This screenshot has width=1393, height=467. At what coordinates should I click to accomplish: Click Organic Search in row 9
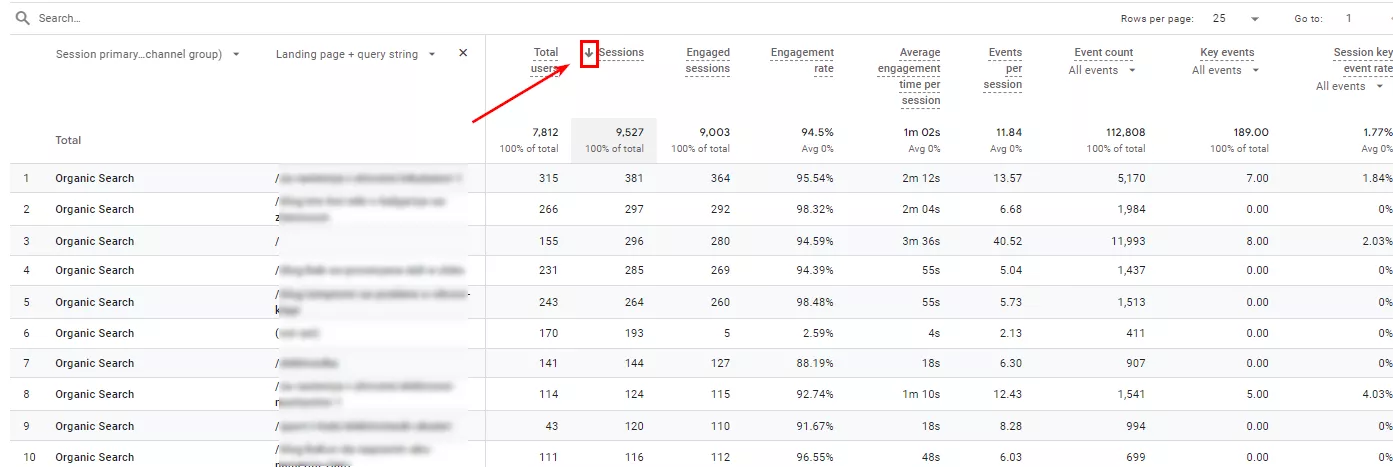click(x=95, y=426)
